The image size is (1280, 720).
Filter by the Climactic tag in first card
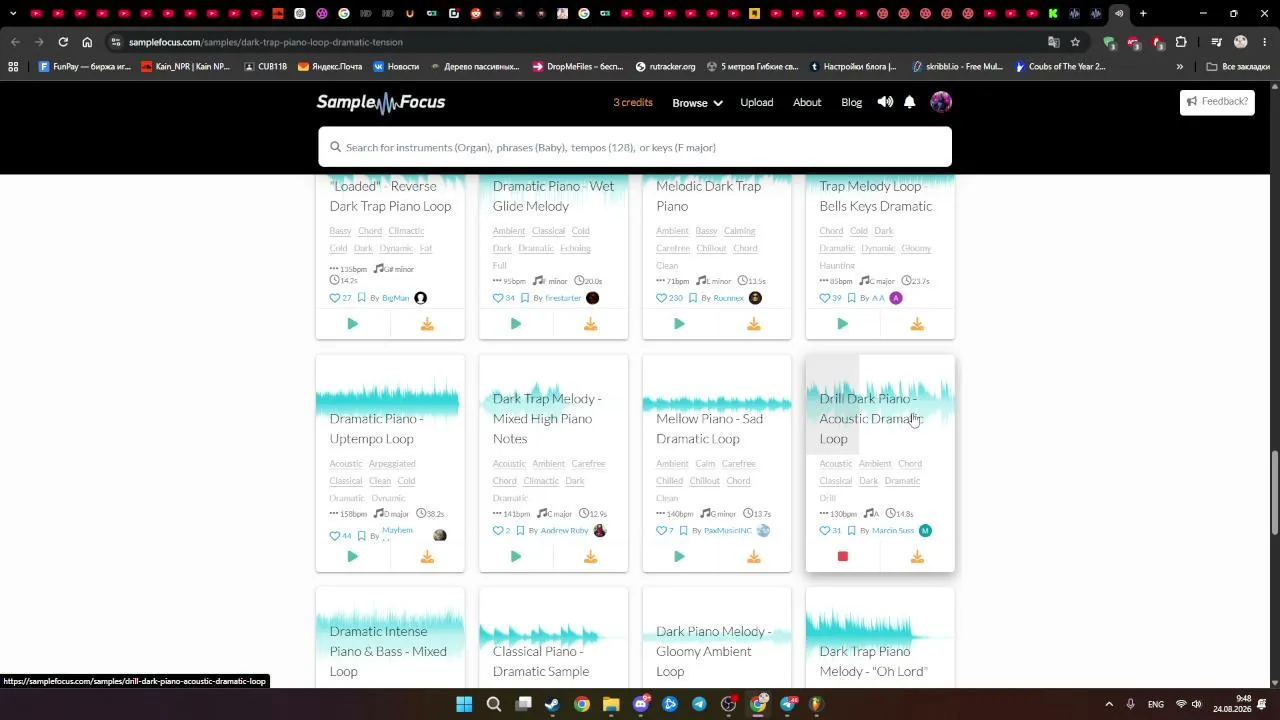(406, 231)
